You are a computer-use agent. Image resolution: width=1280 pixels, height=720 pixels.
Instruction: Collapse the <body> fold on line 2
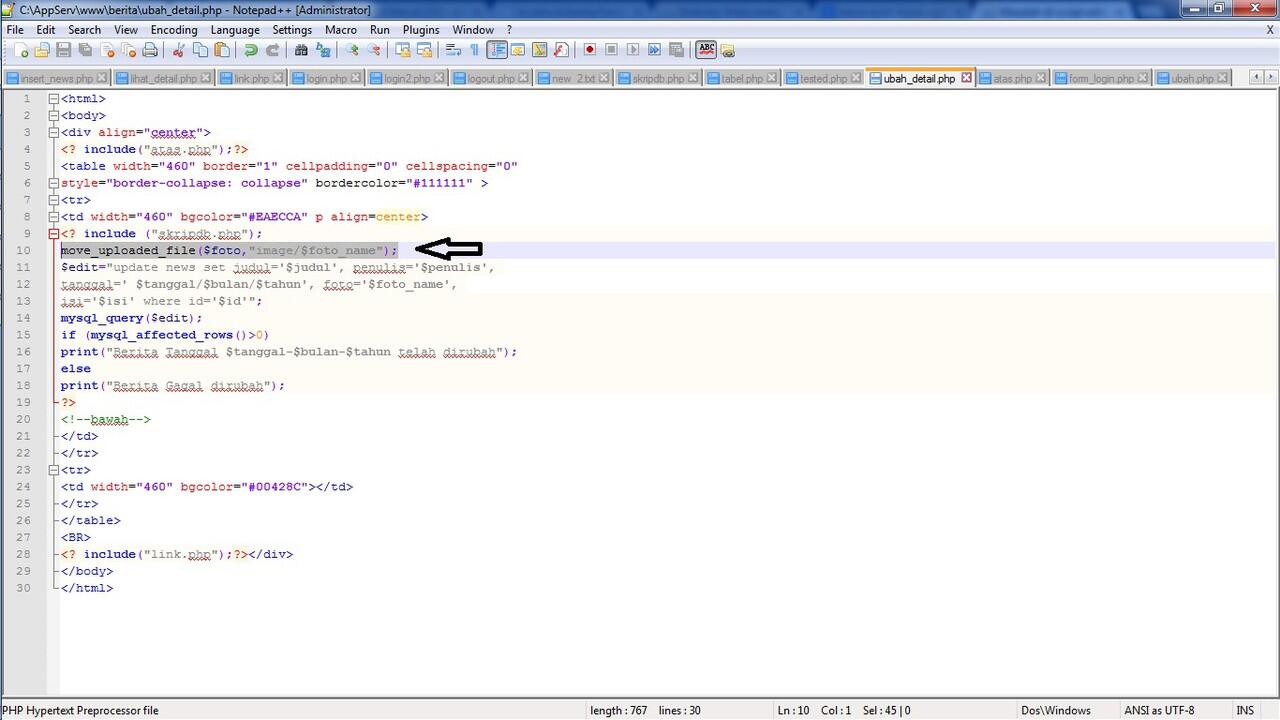[x=53, y=116]
